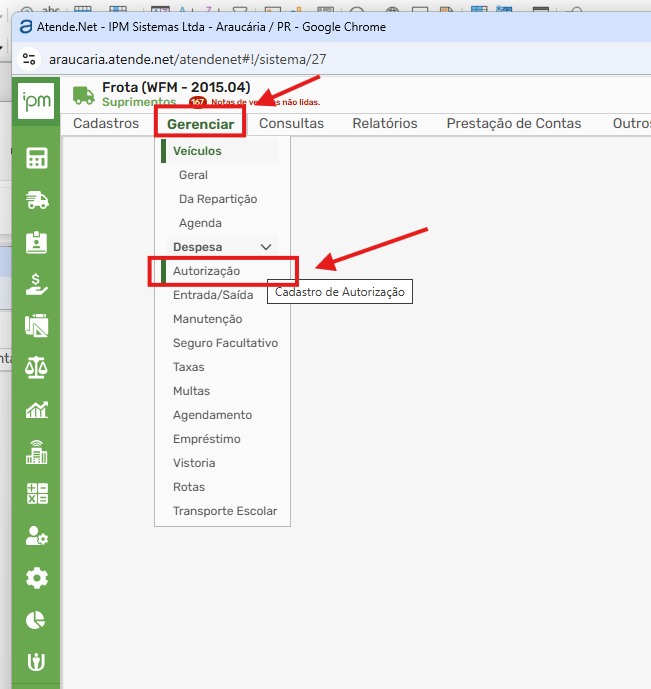The width and height of the screenshot is (651, 689).
Task: Open the delivery truck module icon
Action: click(37, 200)
